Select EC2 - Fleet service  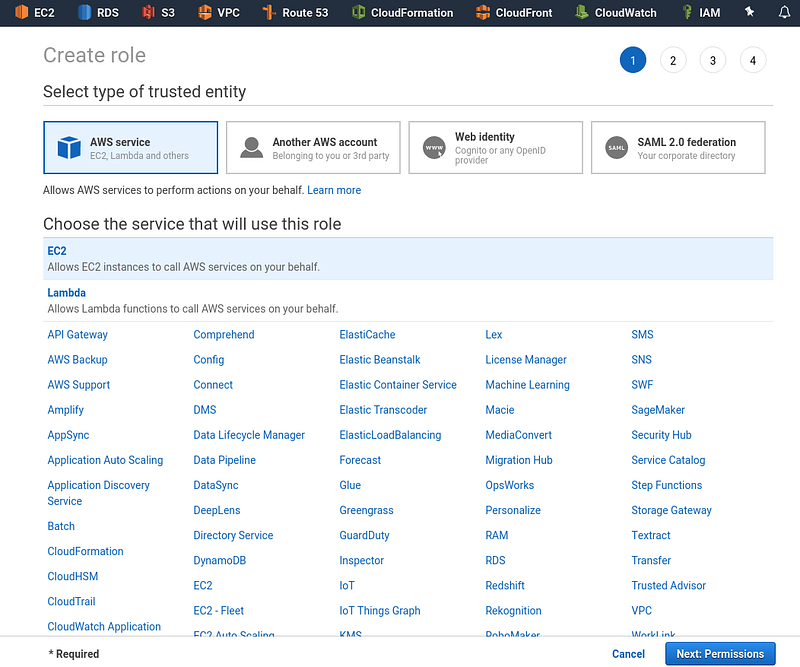[x=218, y=611]
